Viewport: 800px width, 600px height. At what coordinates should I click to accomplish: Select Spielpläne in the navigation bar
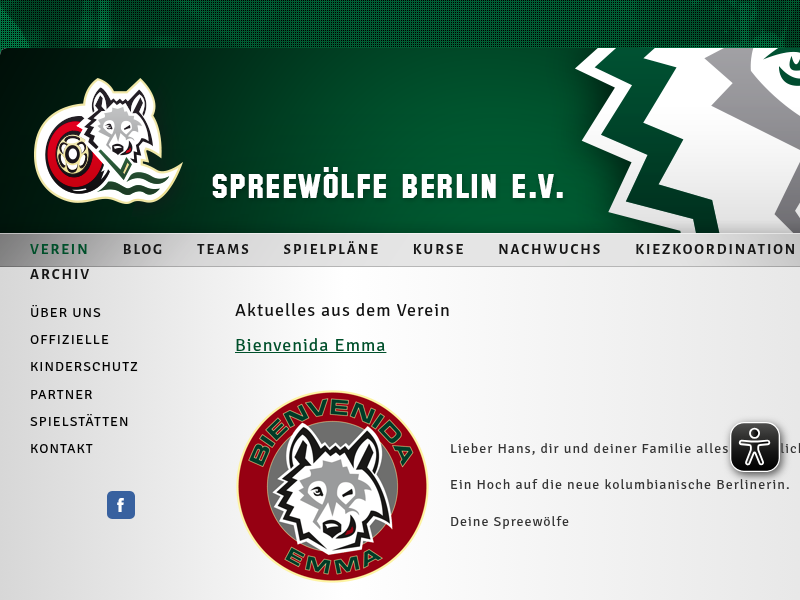pyautogui.click(x=331, y=249)
